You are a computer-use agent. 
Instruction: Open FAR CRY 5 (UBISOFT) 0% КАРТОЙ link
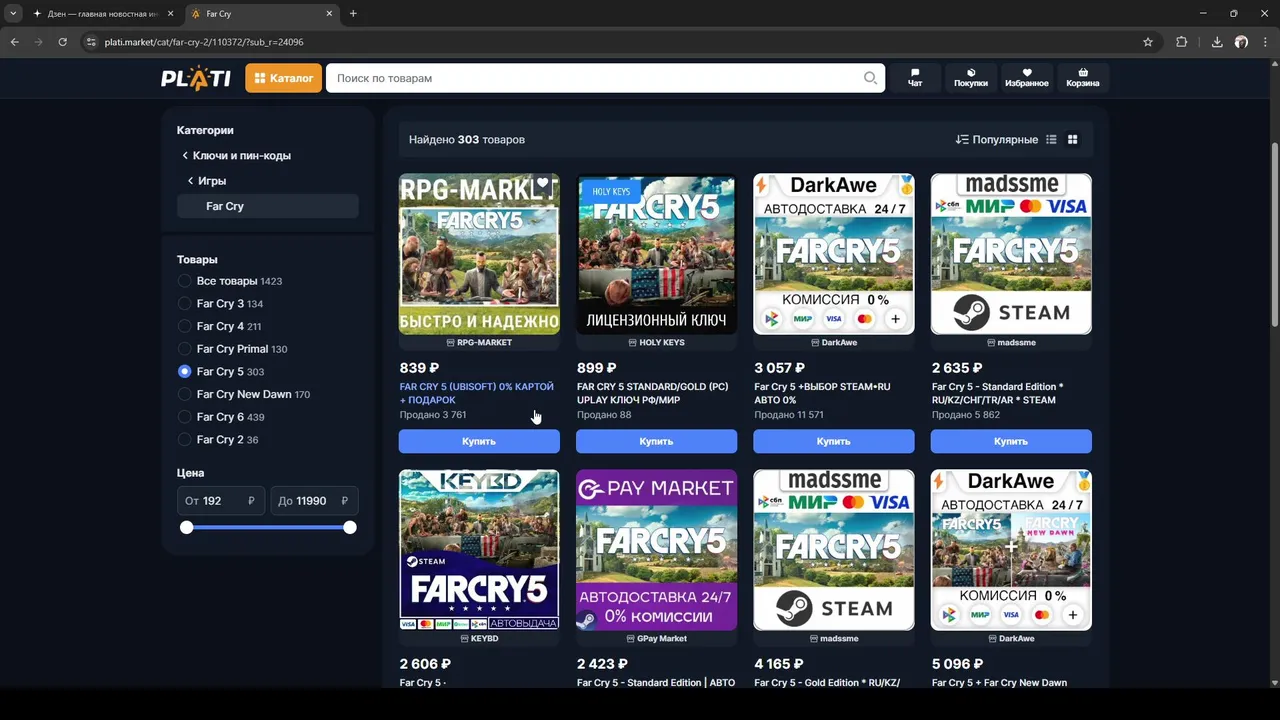pyautogui.click(x=476, y=393)
